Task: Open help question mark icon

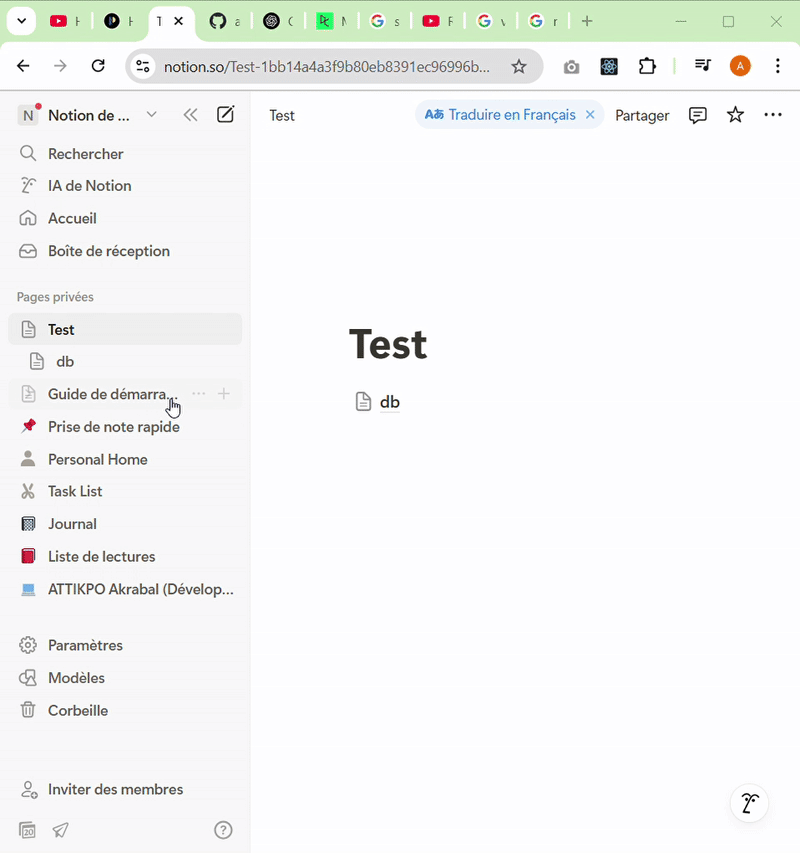Action: point(223,830)
